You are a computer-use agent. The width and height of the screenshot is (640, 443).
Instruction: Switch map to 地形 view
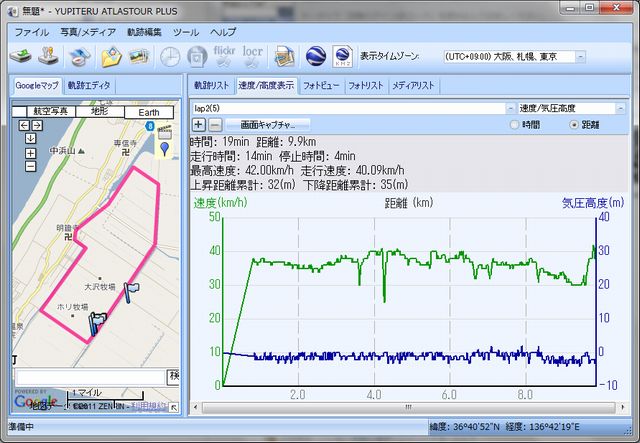click(100, 111)
